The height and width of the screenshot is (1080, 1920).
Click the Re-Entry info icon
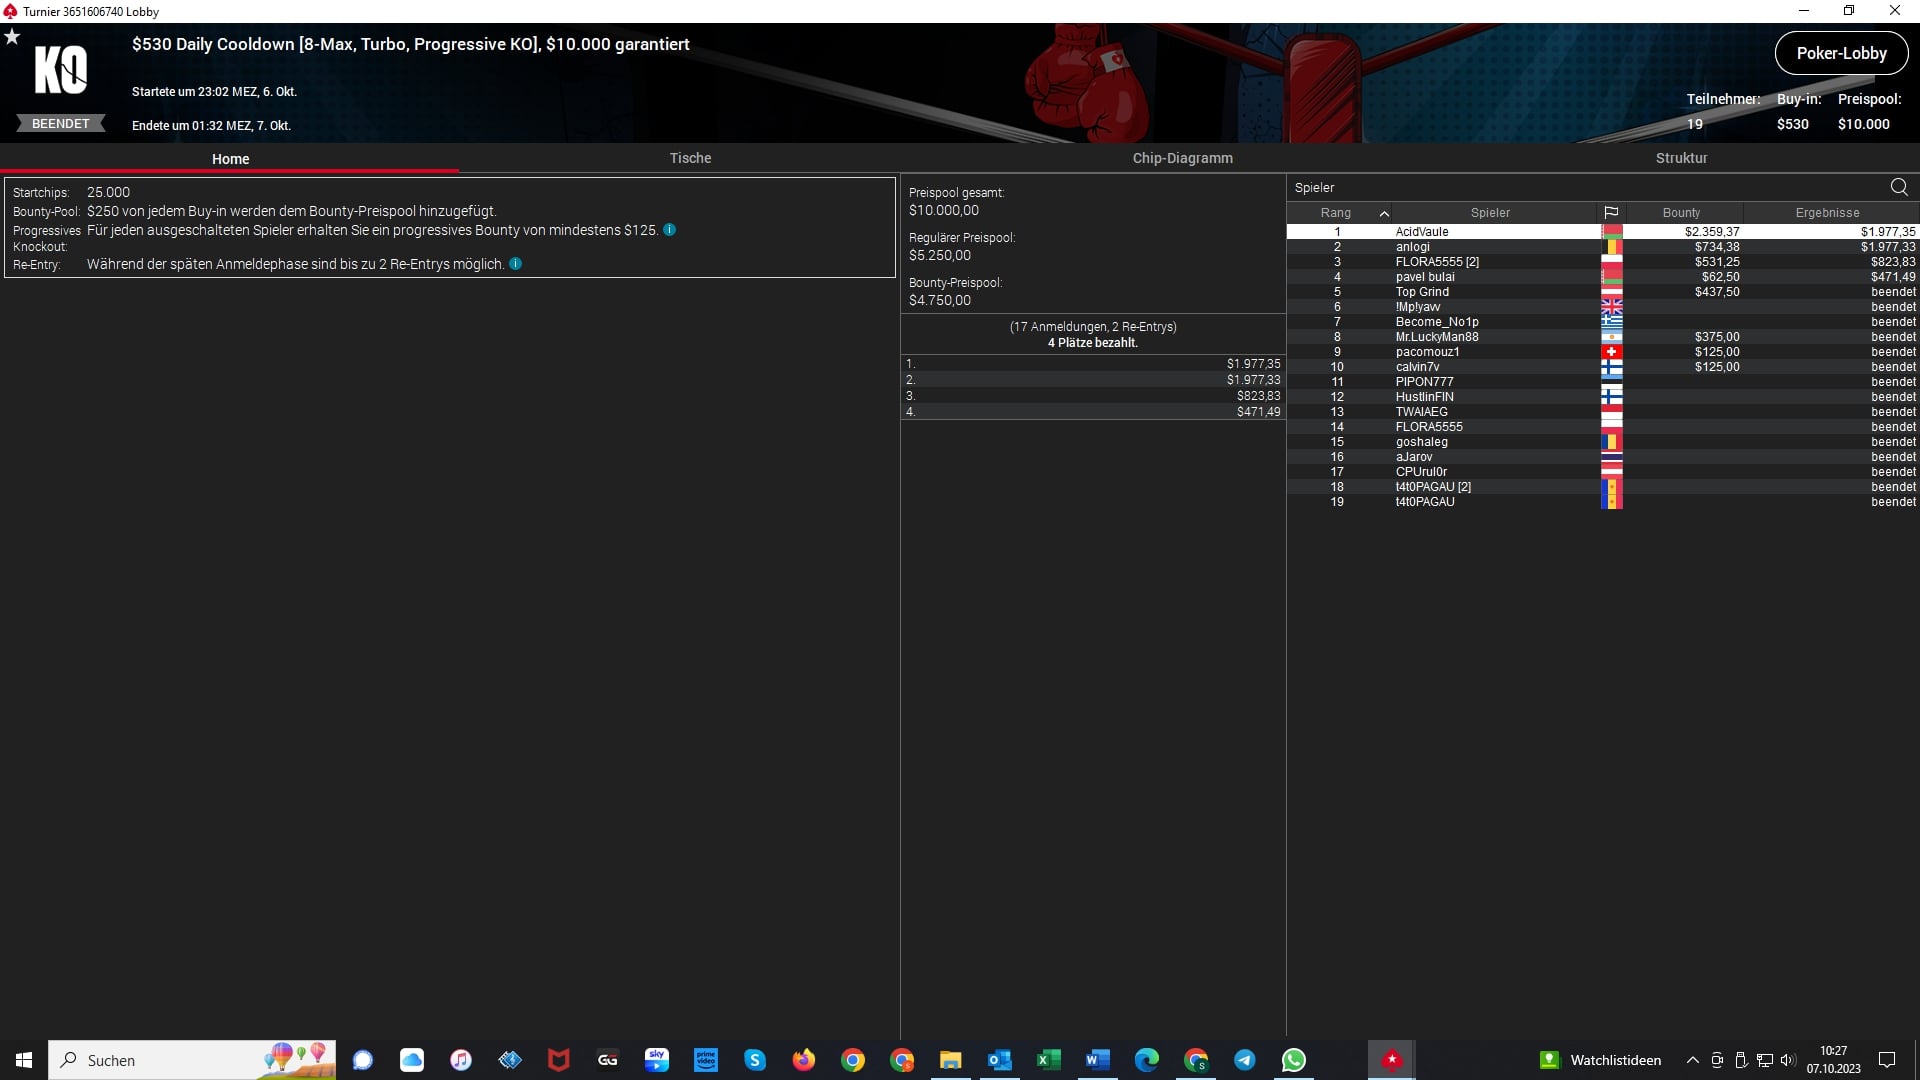[516, 264]
